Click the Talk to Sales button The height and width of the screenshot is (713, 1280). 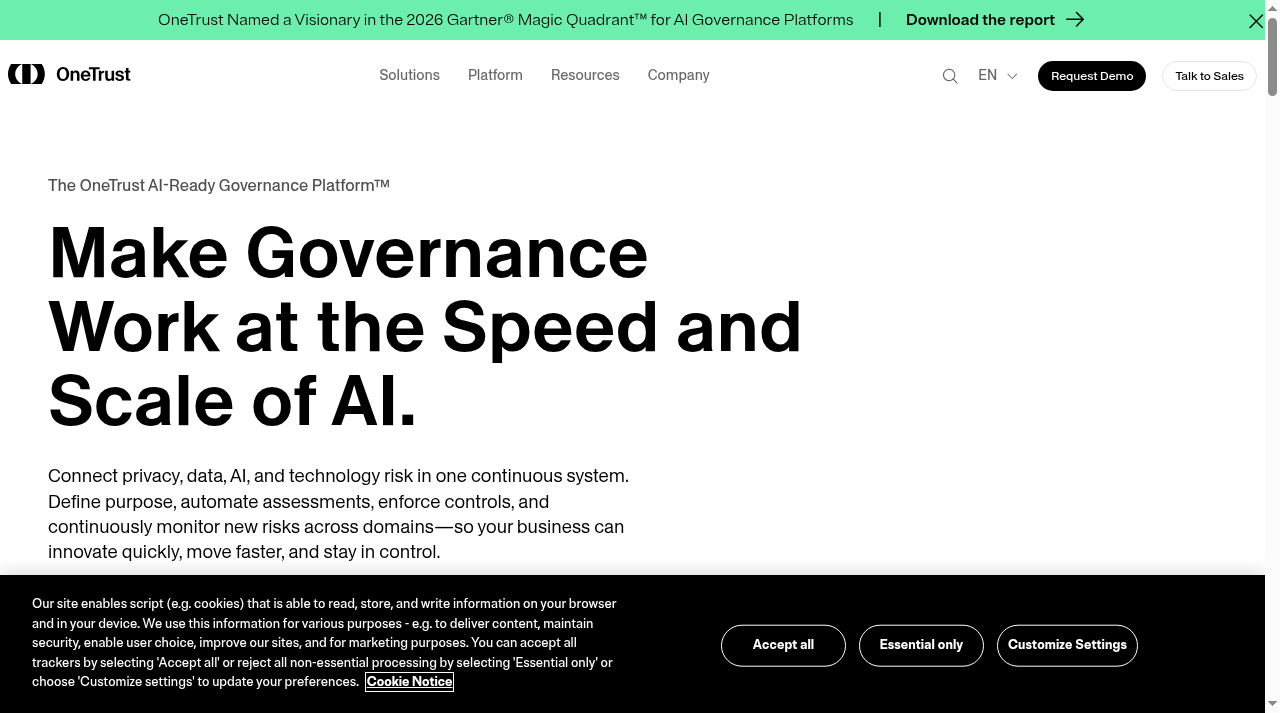pyautogui.click(x=1209, y=76)
